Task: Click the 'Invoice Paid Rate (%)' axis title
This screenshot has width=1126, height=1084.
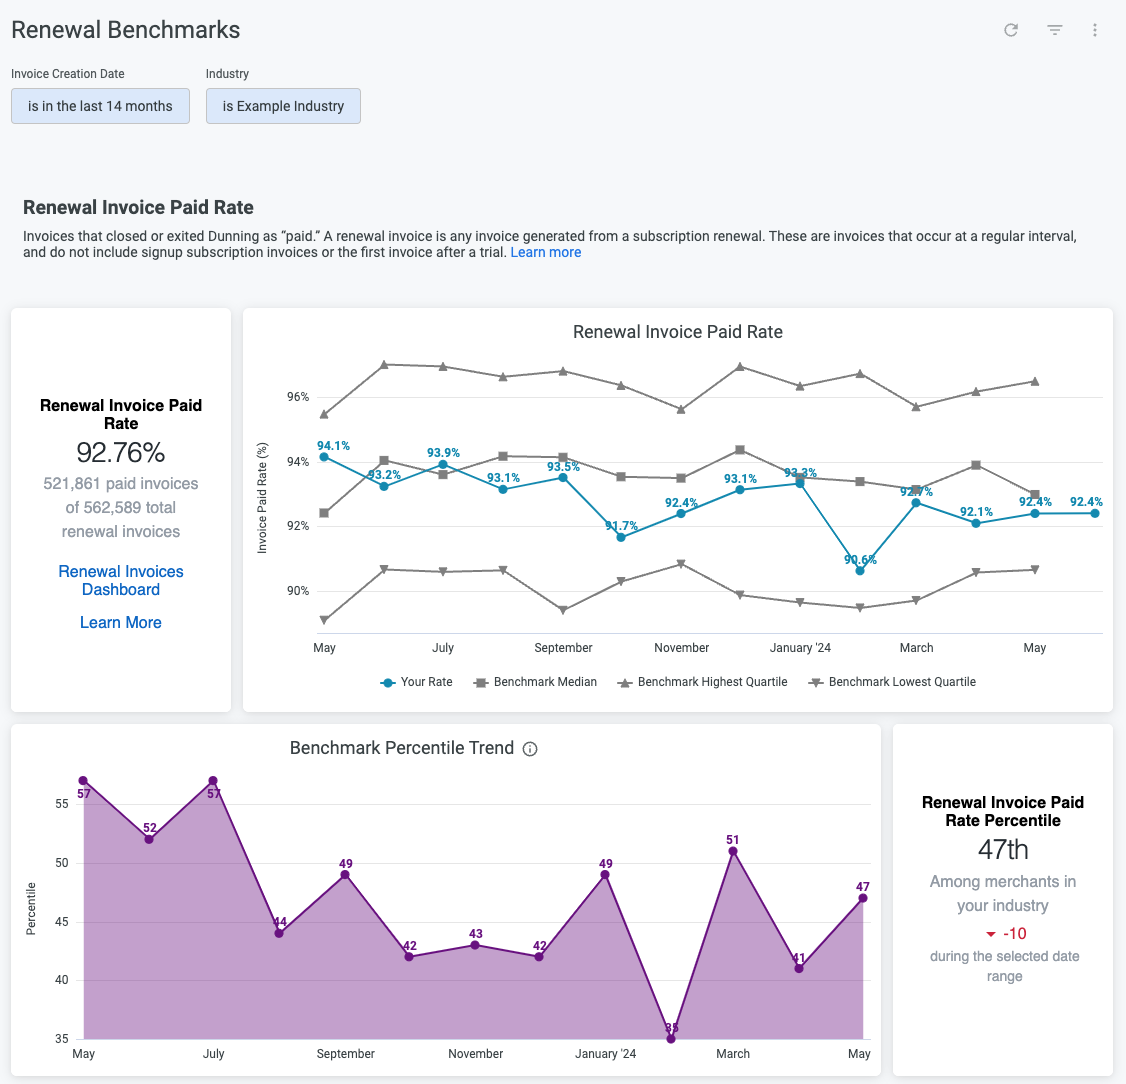Action: (x=262, y=498)
